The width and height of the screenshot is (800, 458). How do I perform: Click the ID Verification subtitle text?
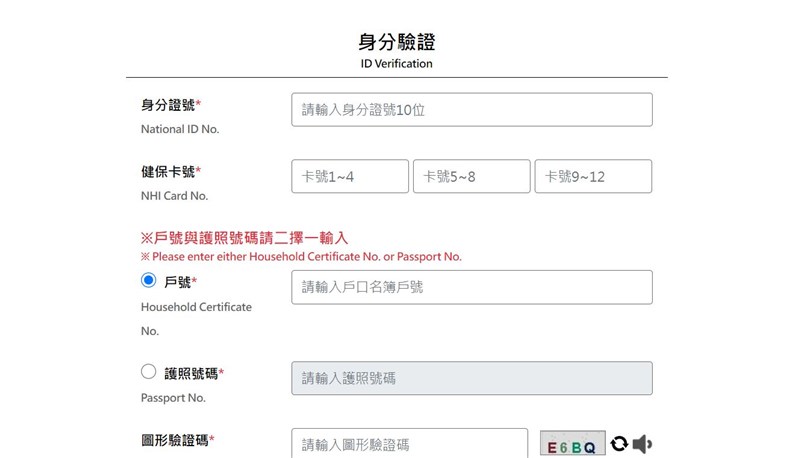(x=397, y=64)
